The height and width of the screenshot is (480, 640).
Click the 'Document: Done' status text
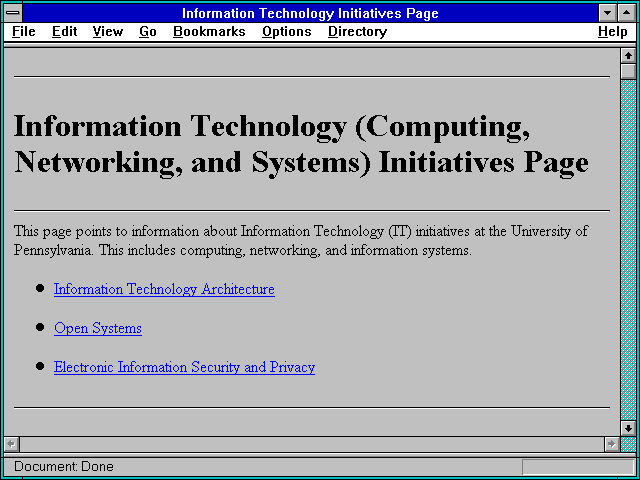pos(64,466)
